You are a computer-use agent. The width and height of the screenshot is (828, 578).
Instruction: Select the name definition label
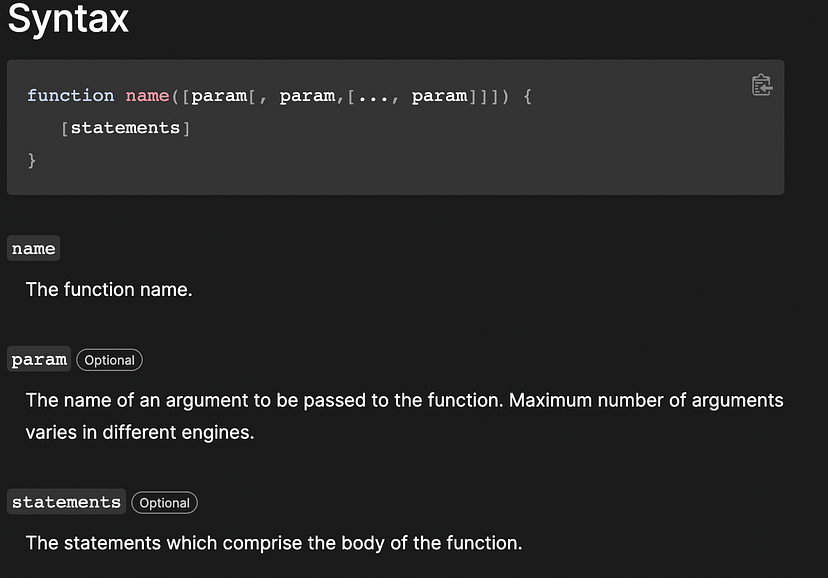[x=33, y=248]
